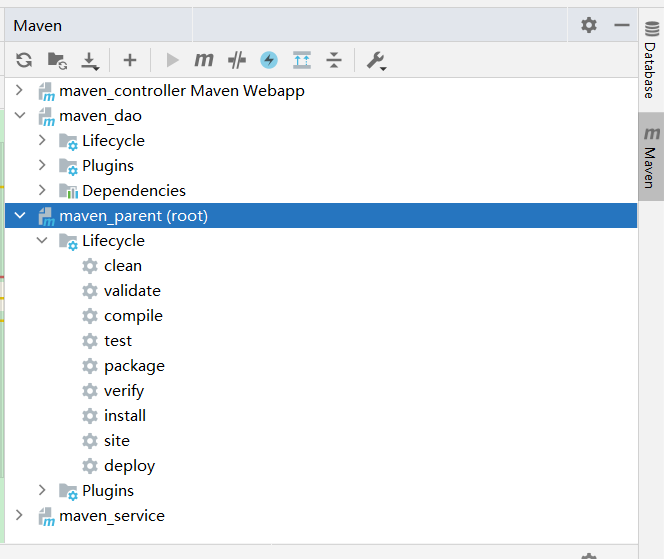Run Maven build play icon

(x=172, y=60)
